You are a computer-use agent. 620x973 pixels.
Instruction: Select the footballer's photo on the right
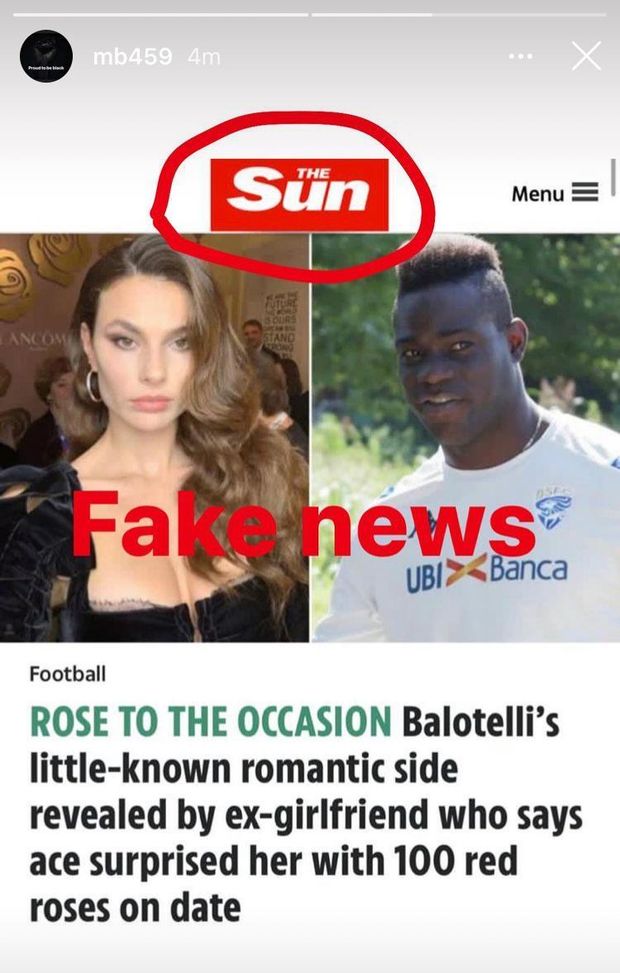click(465, 437)
